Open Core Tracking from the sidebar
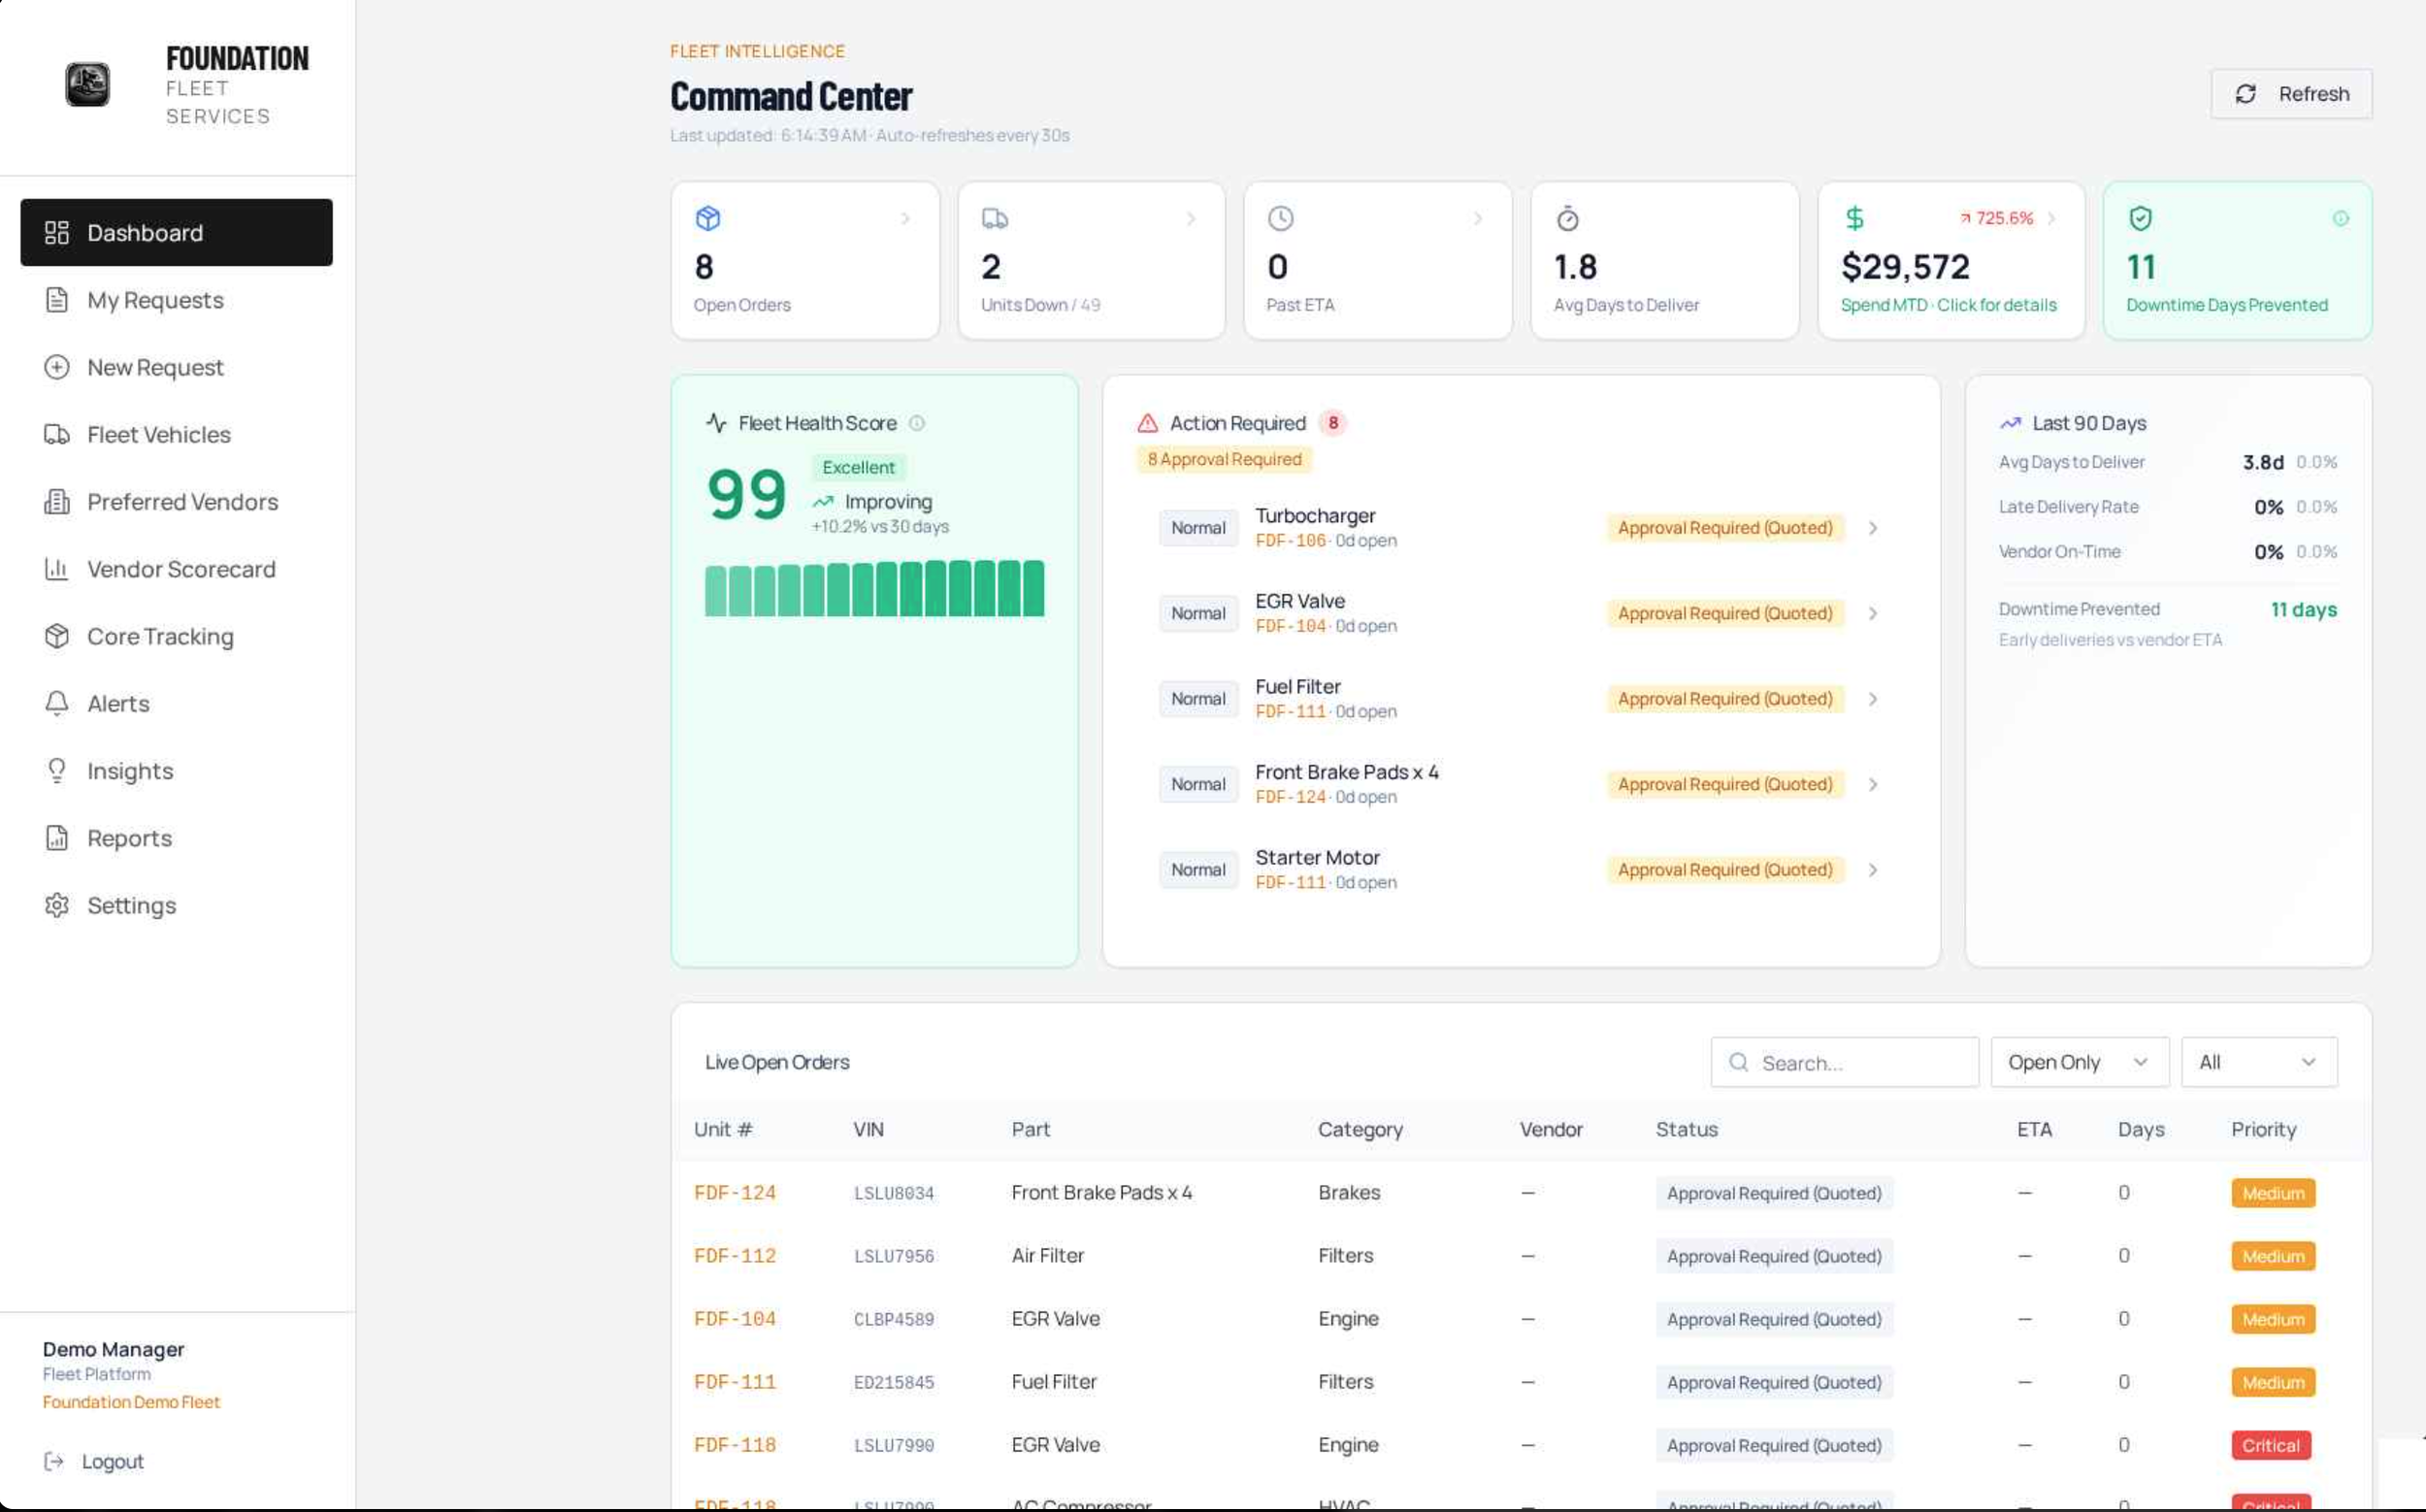The image size is (2426, 1512). (160, 636)
